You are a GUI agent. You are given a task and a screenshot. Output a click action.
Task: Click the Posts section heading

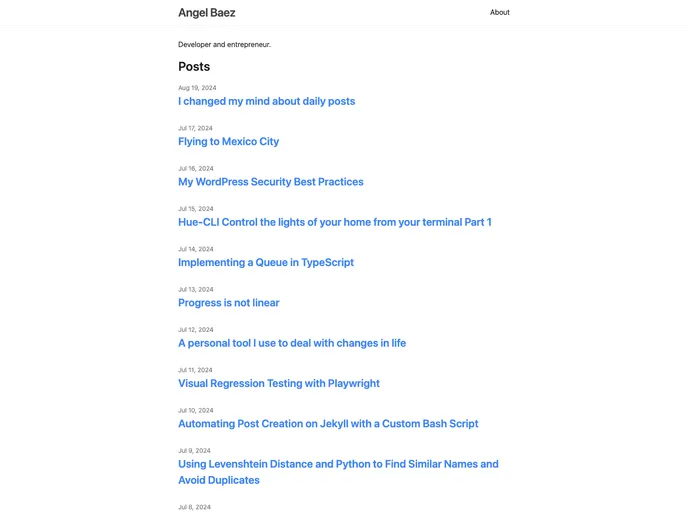coord(194,67)
